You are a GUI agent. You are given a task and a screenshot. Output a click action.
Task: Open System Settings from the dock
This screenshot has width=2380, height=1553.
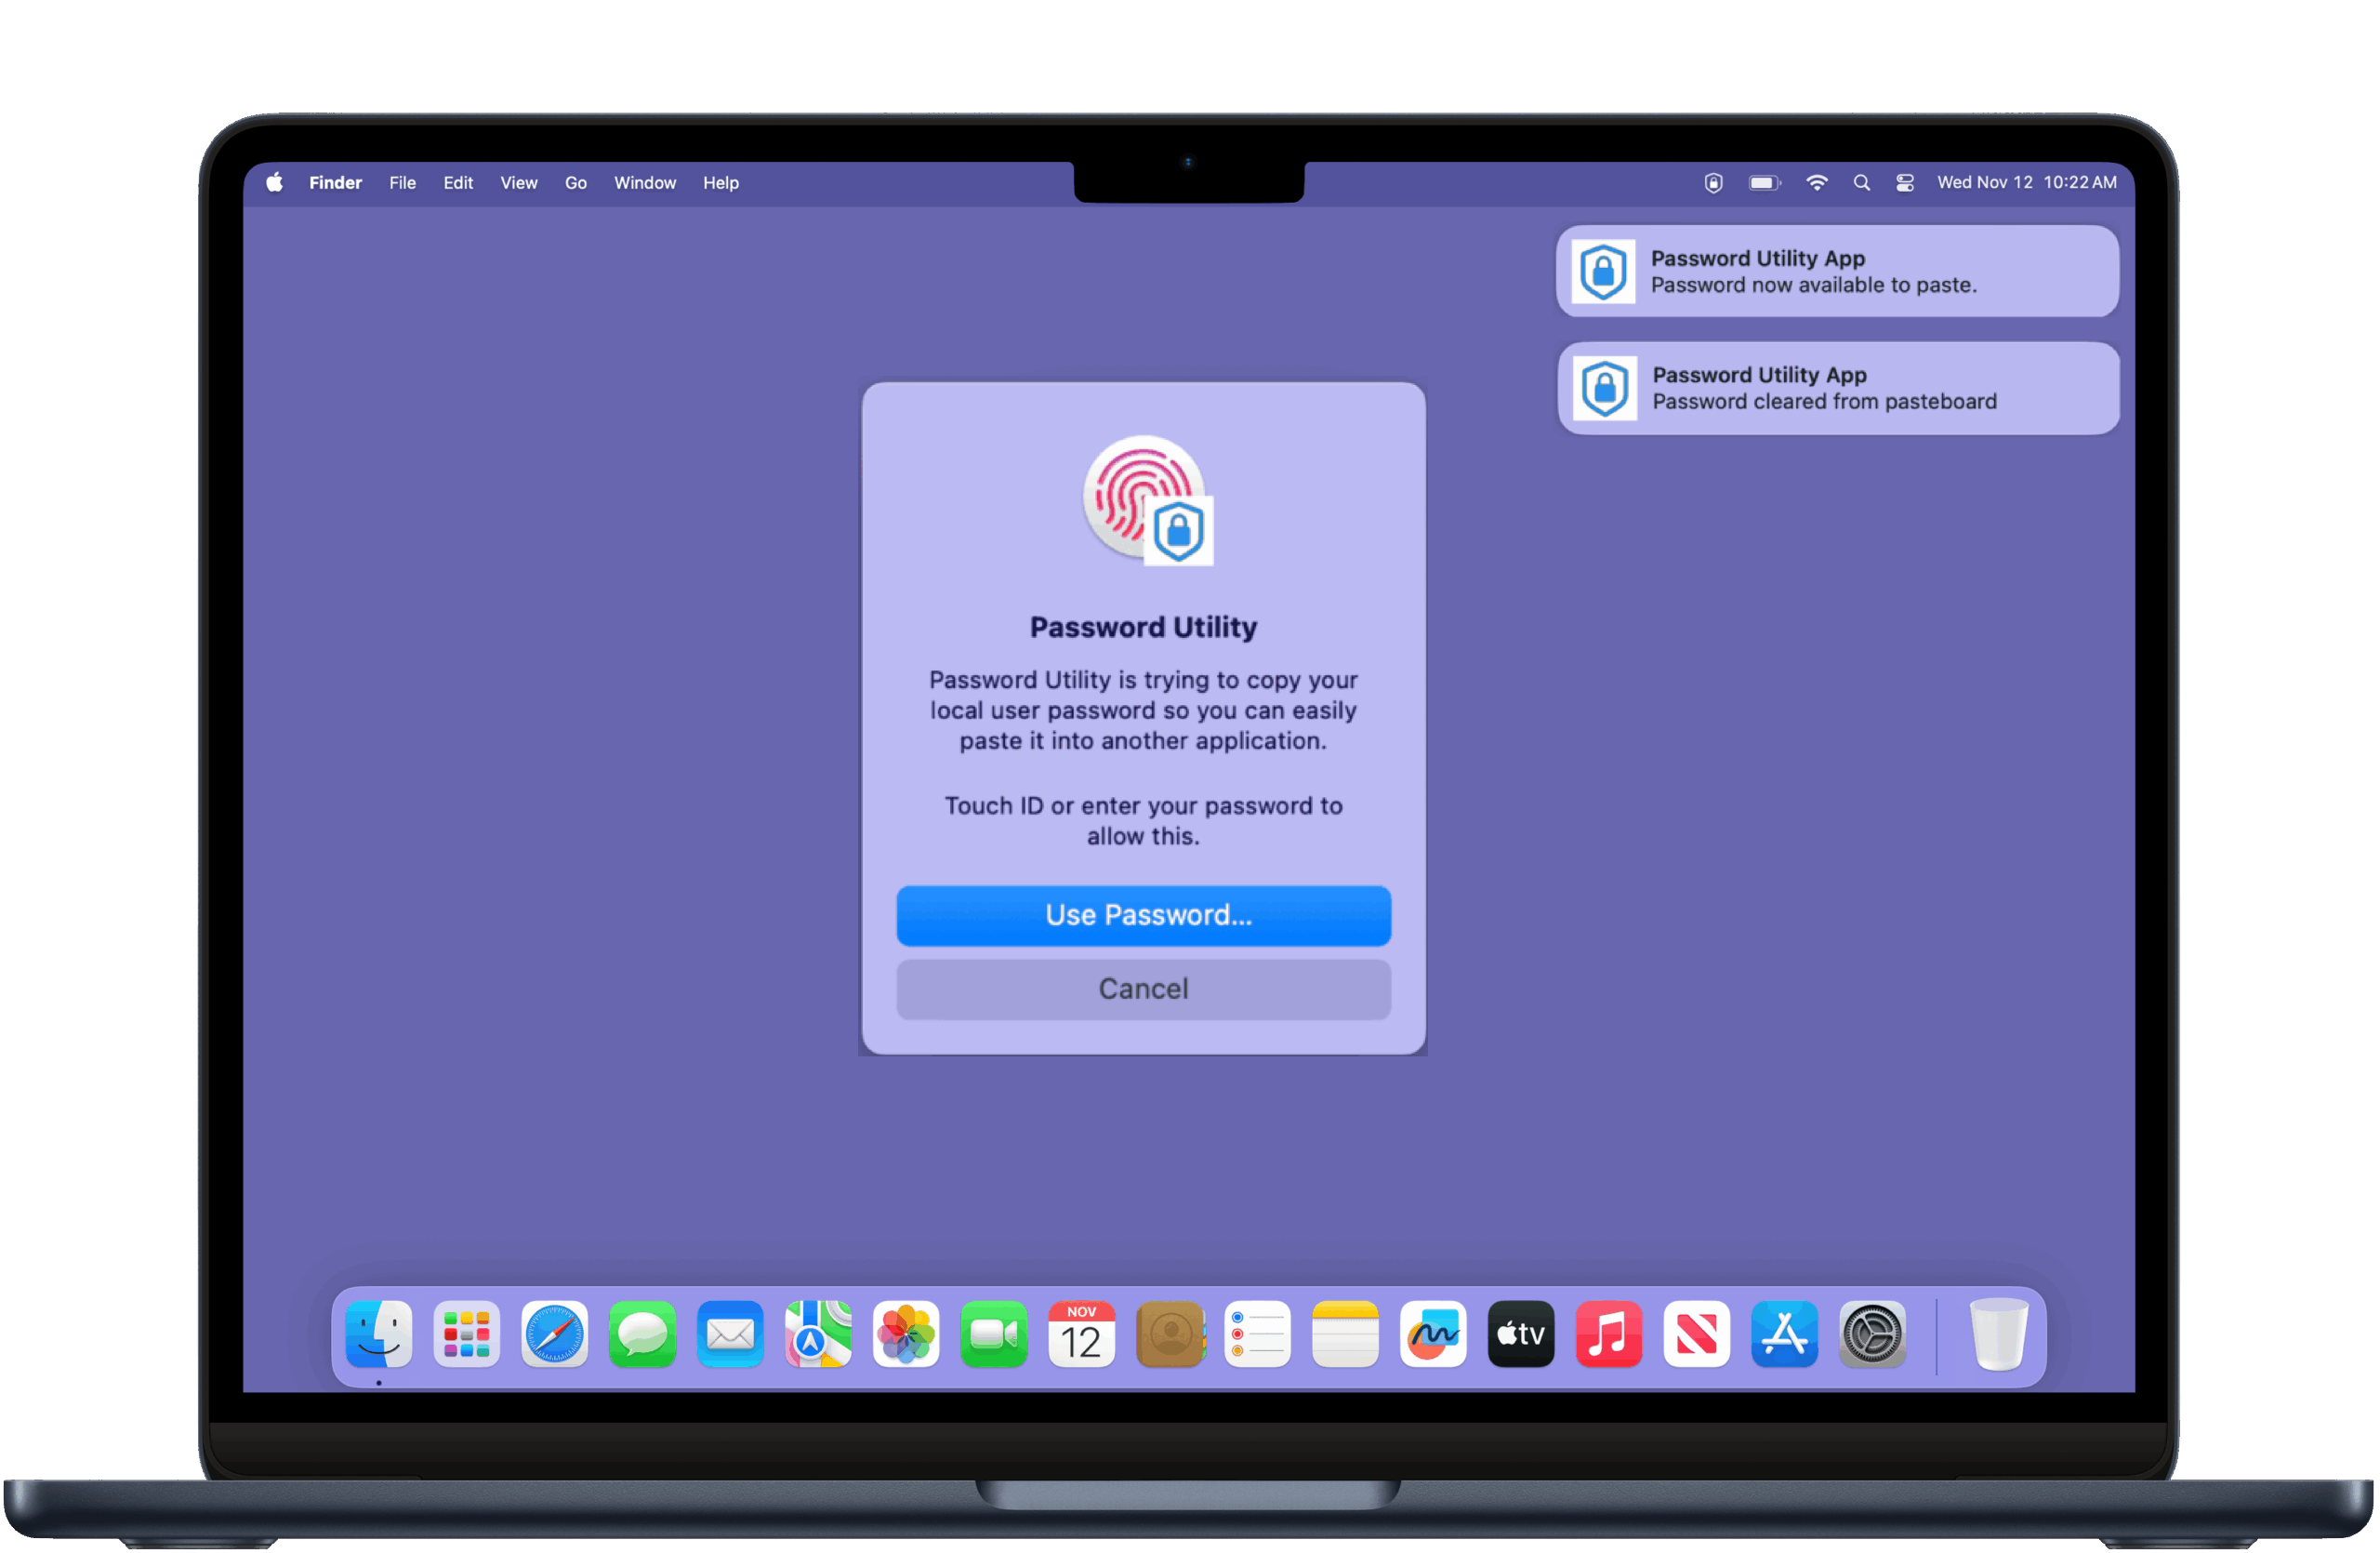coord(1872,1334)
